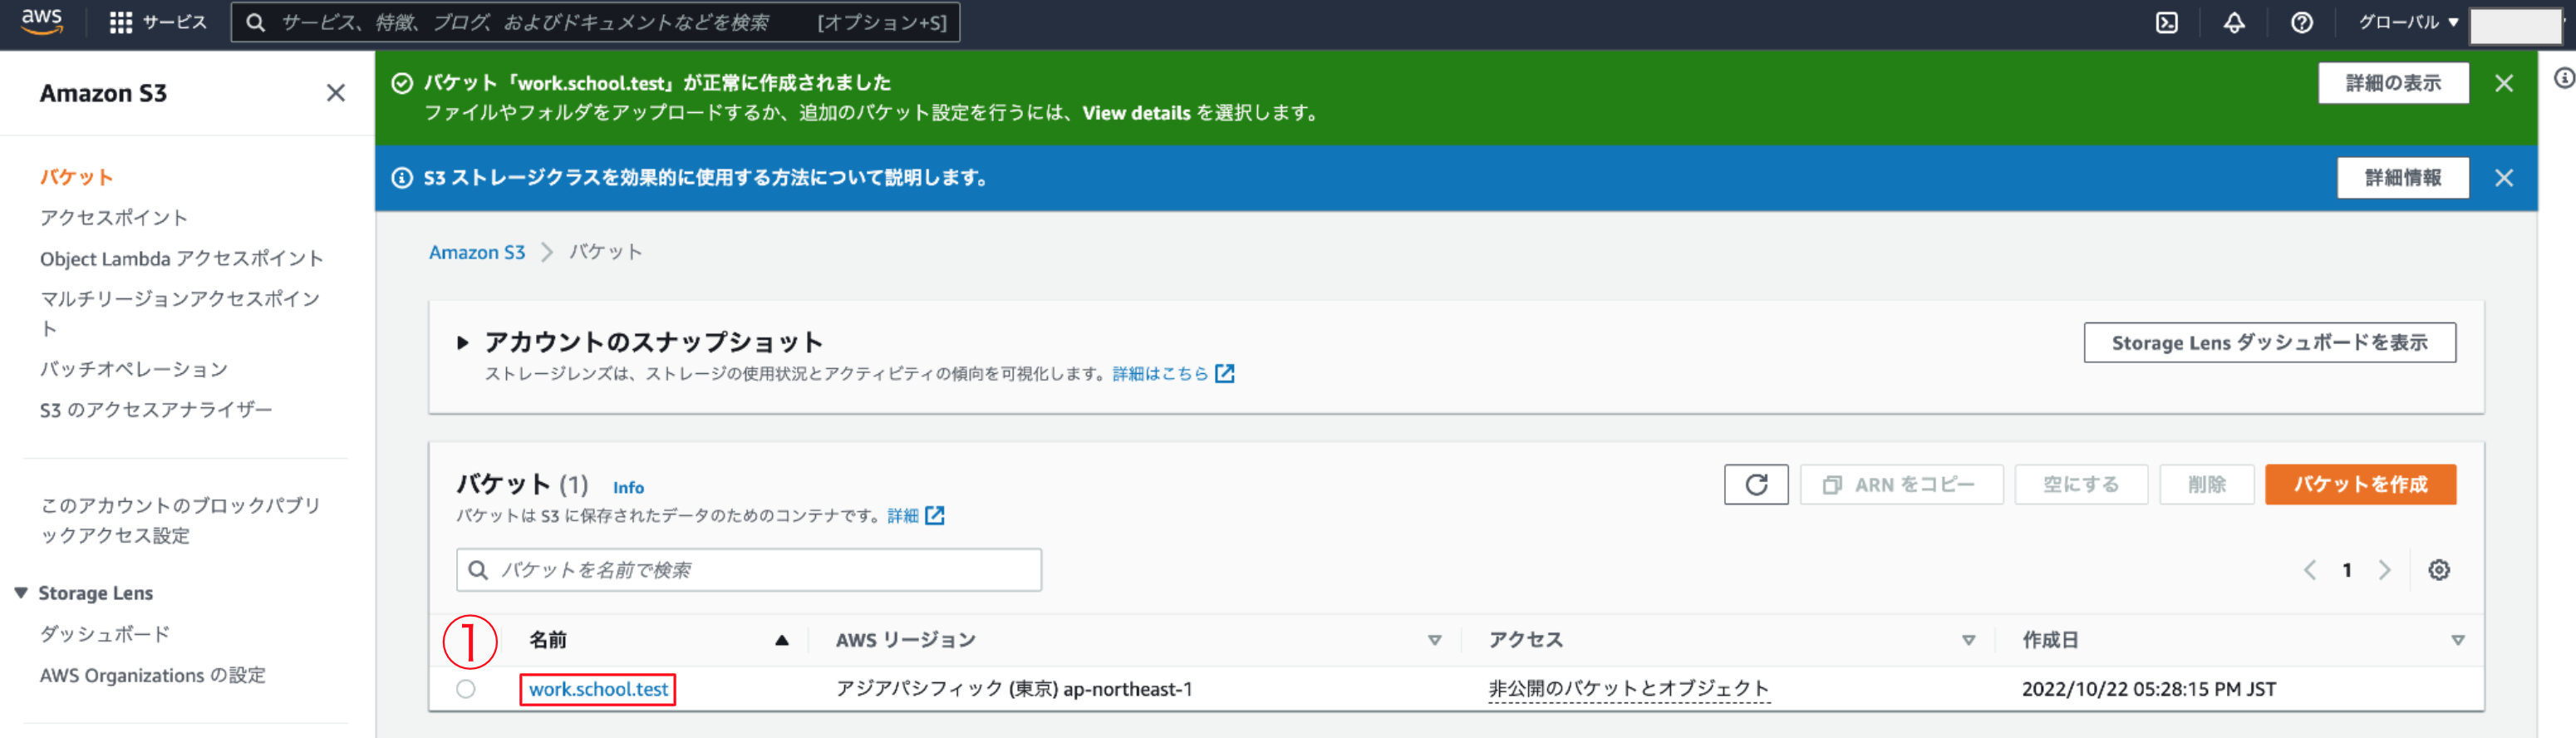Click the orange バケットを作成 button
Image resolution: width=2576 pixels, height=738 pixels.
tap(2360, 485)
